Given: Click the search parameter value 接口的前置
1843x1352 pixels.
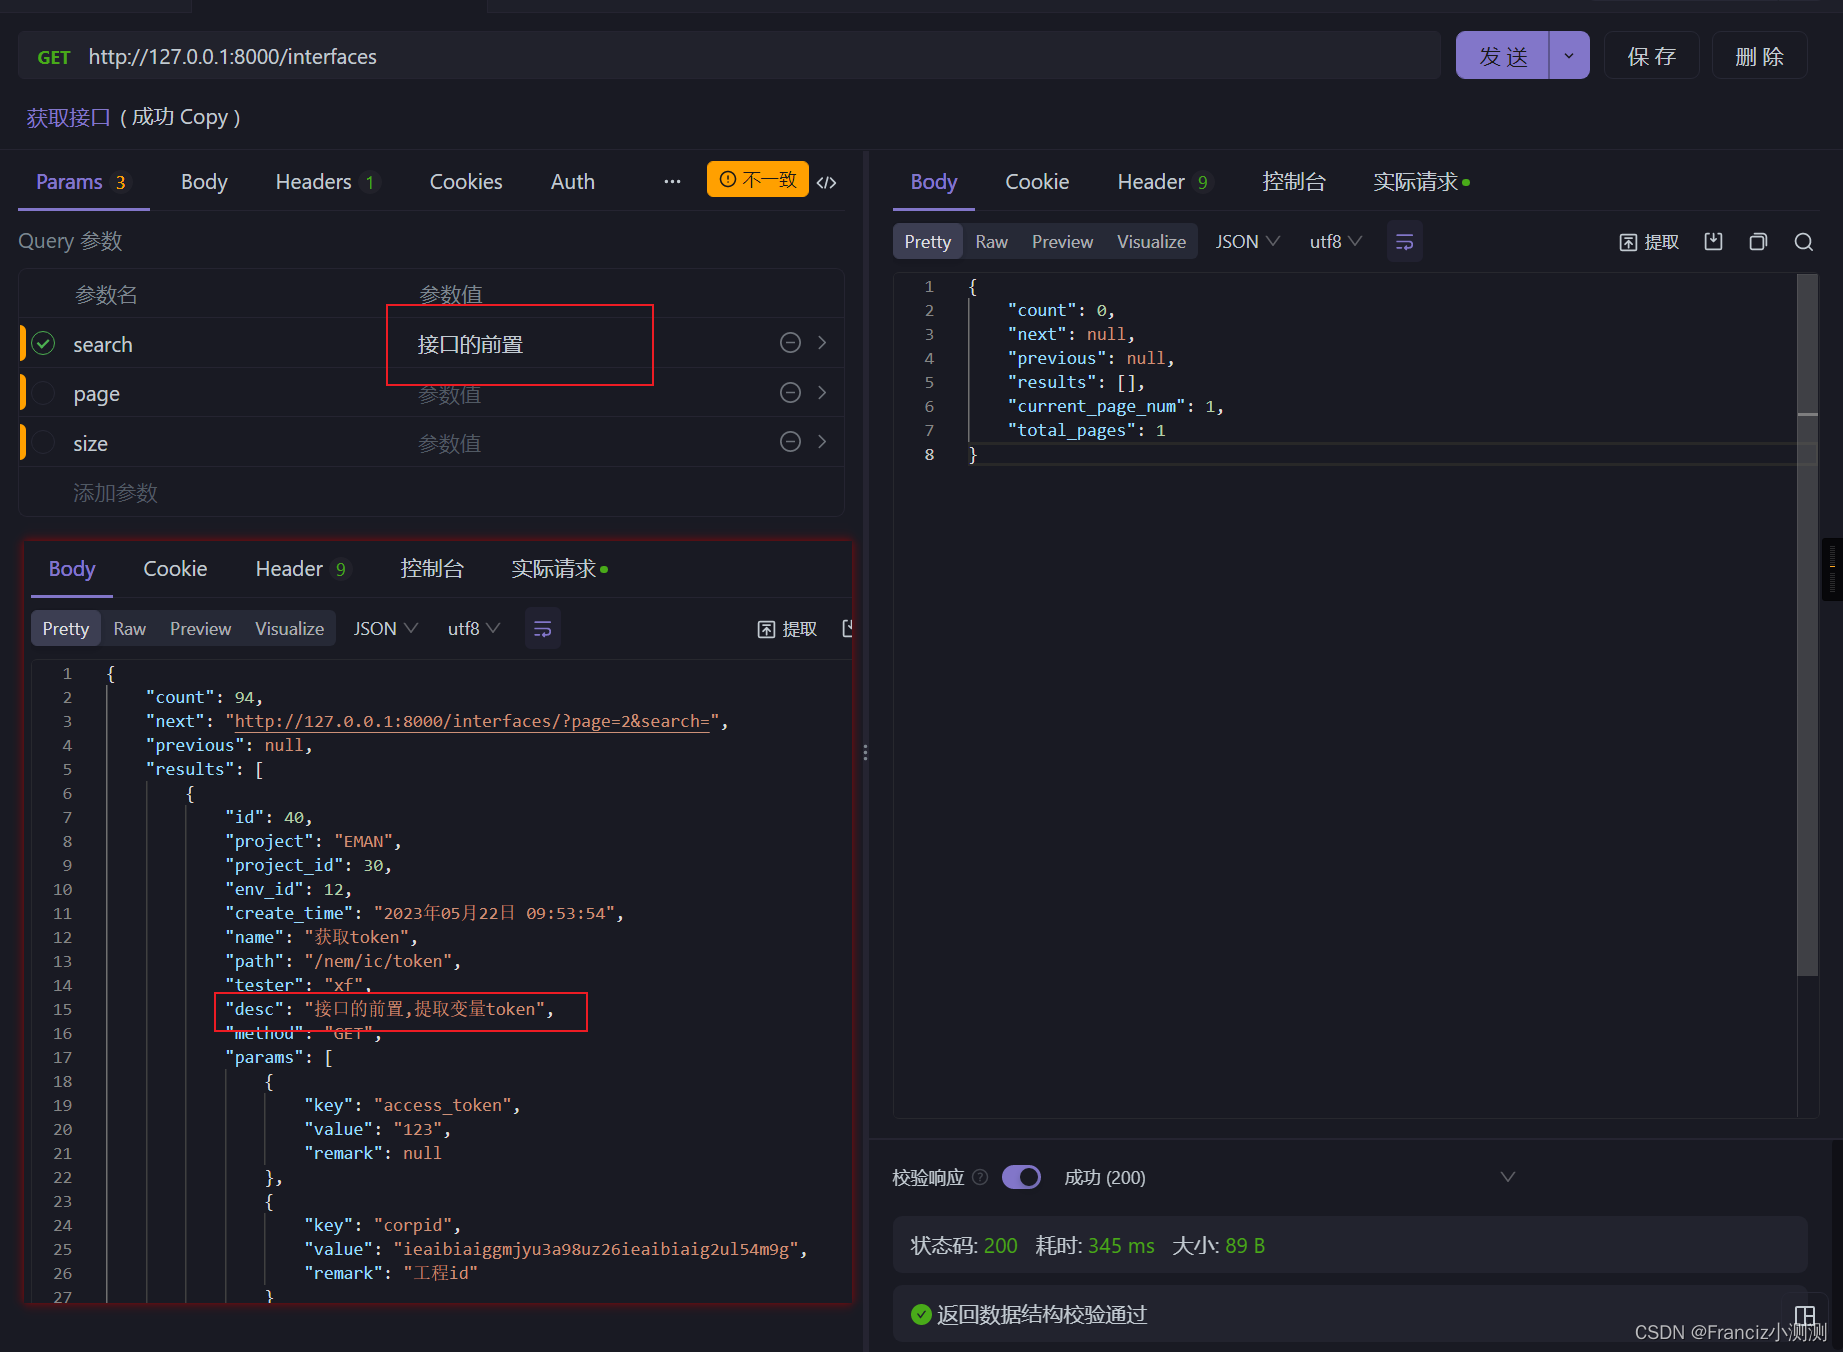Looking at the screenshot, I should point(470,344).
